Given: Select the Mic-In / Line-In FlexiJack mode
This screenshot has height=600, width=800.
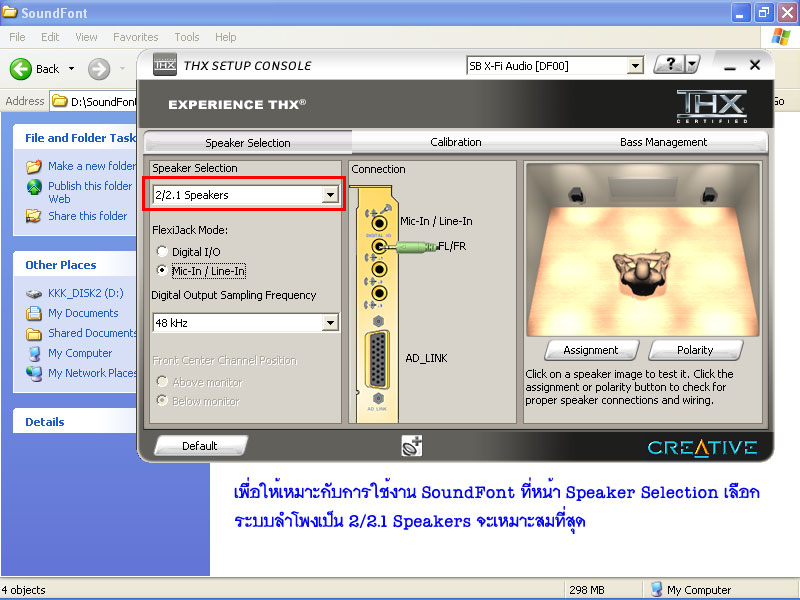Looking at the screenshot, I should (162, 270).
